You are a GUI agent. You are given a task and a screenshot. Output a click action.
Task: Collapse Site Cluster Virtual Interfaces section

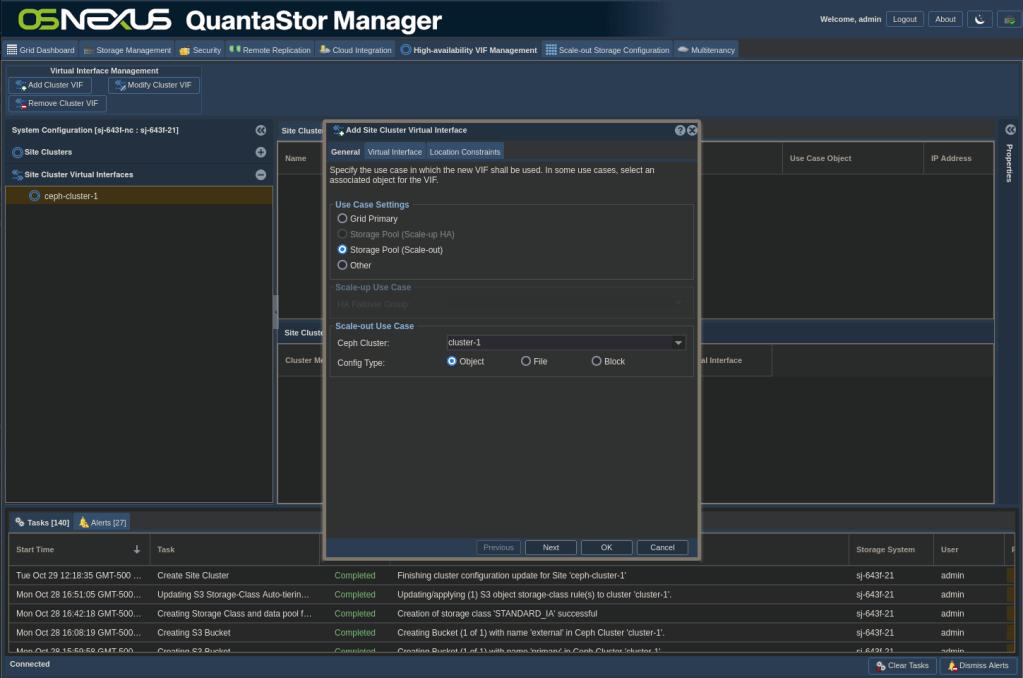pos(260,174)
